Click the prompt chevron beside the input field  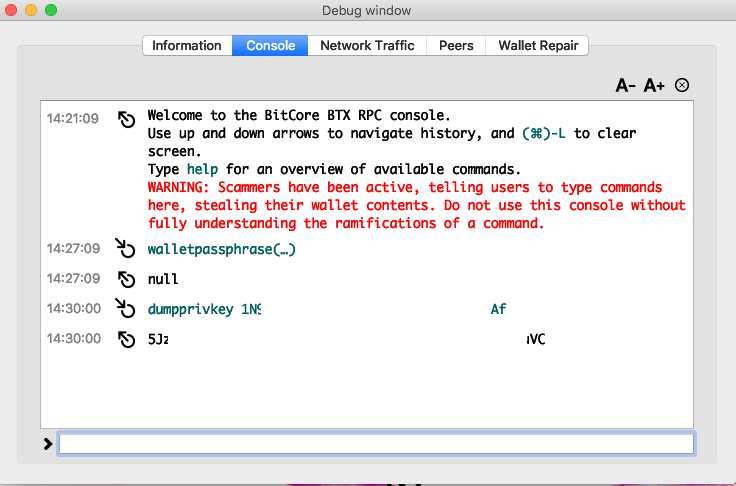point(47,444)
